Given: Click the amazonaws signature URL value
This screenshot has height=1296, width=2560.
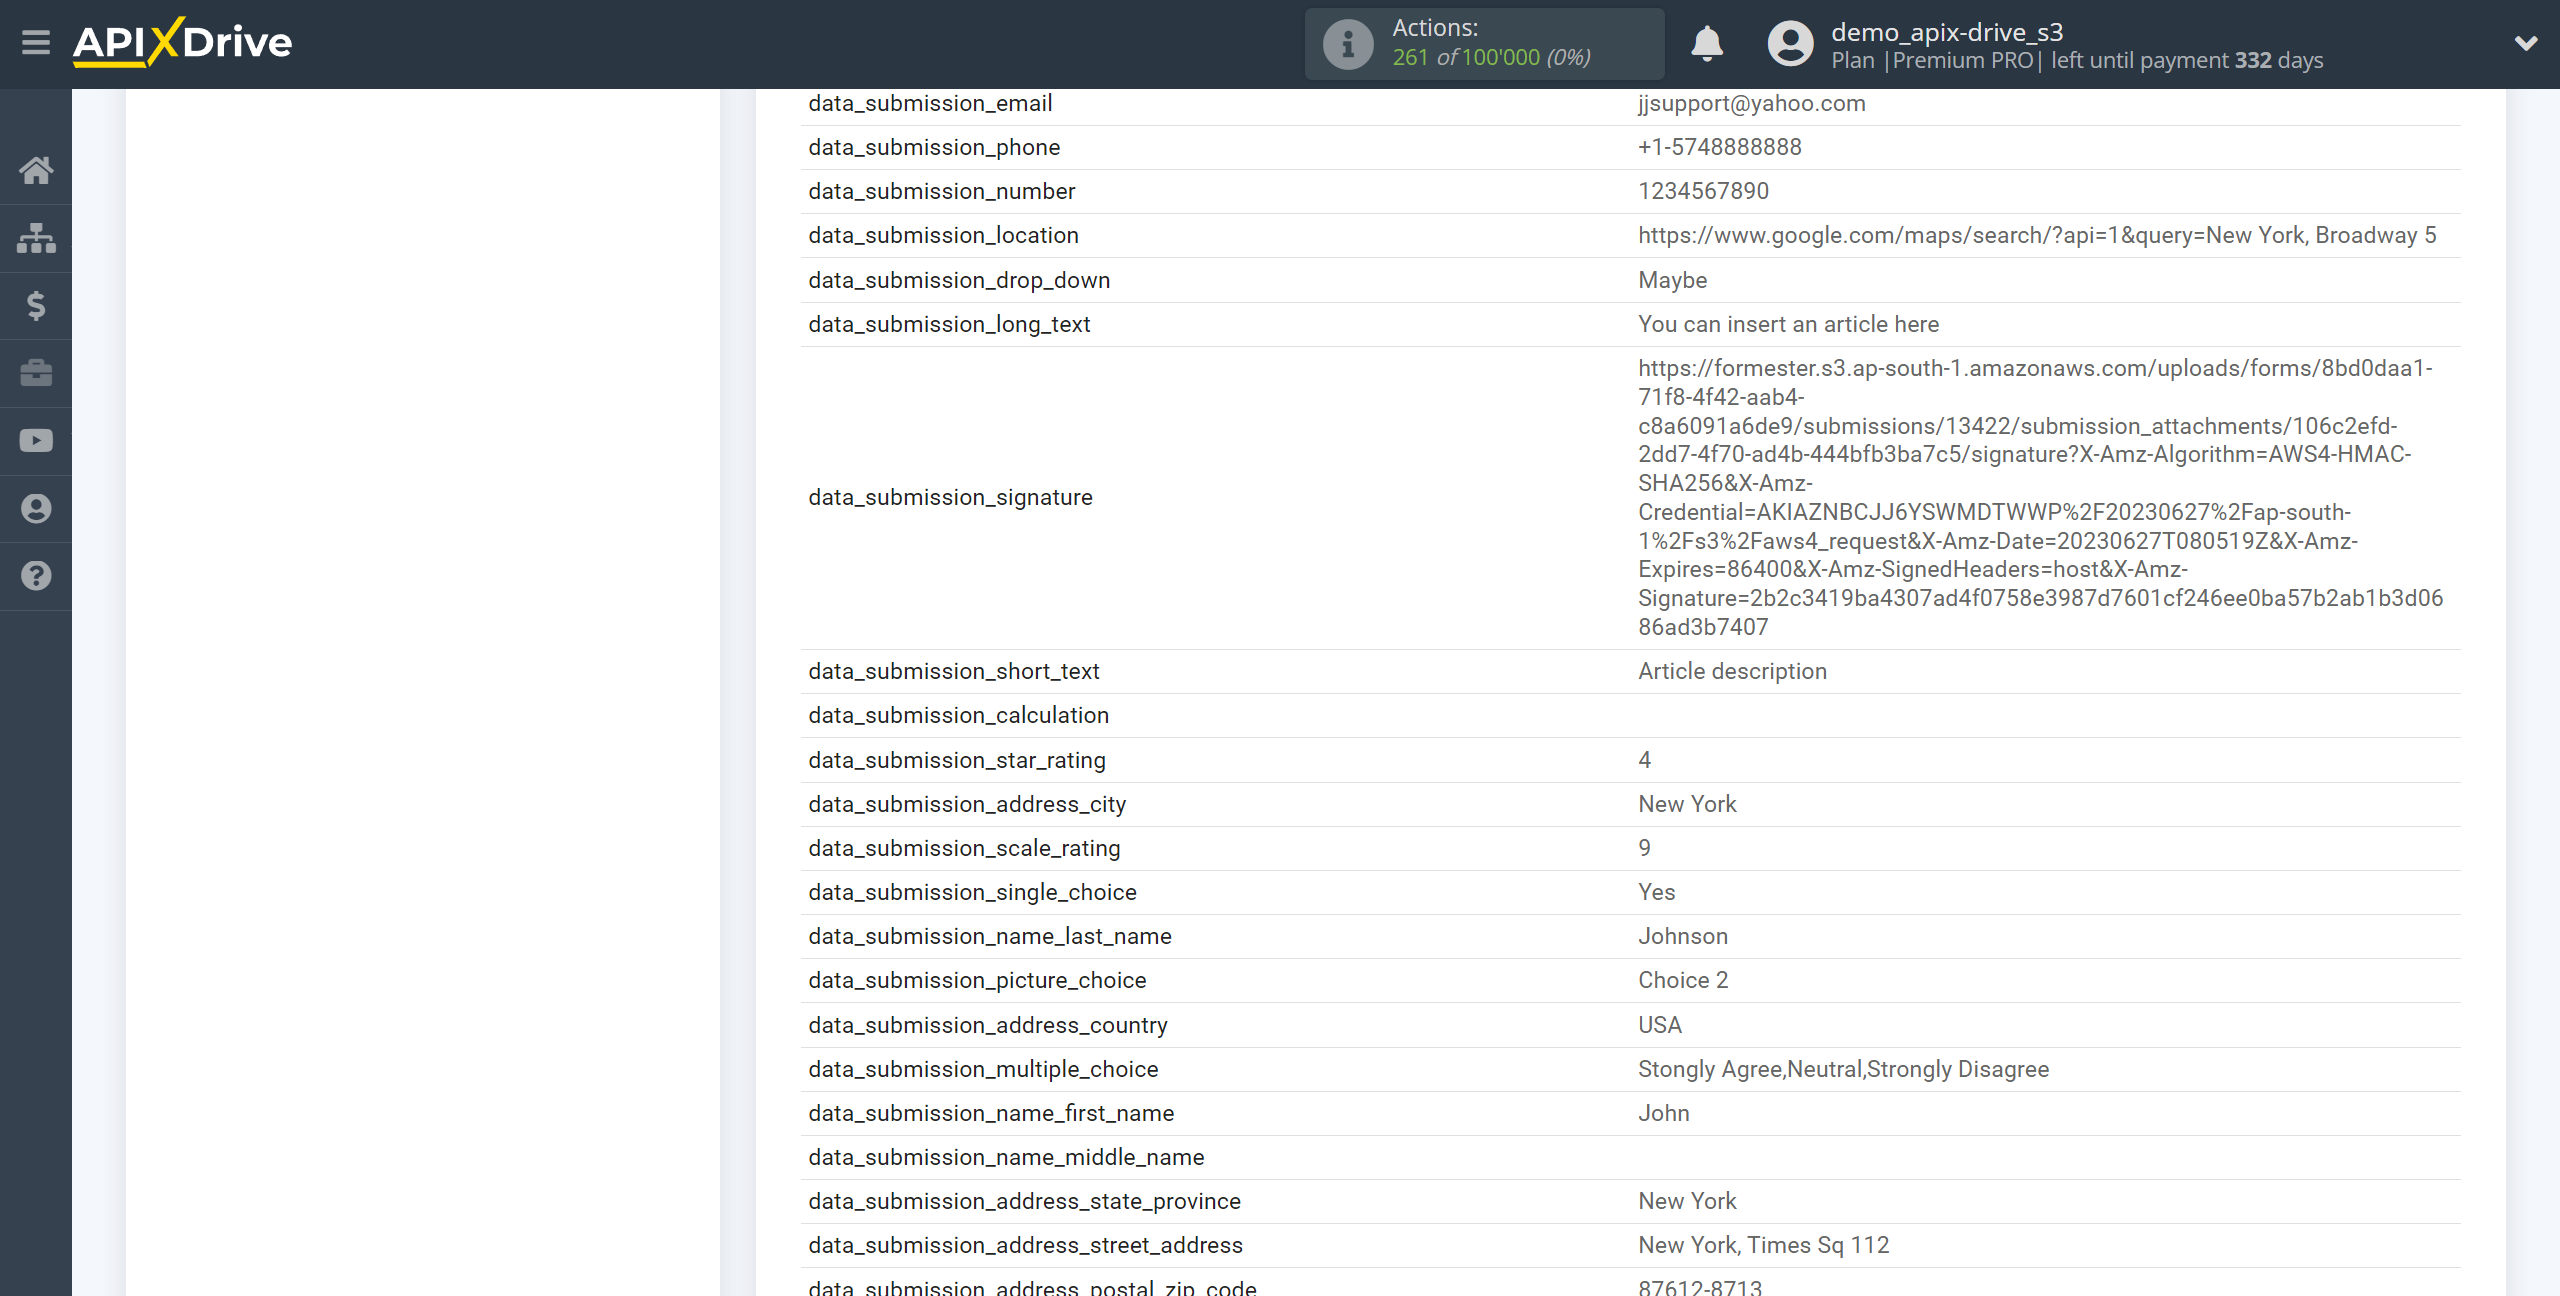Looking at the screenshot, I should point(2040,497).
